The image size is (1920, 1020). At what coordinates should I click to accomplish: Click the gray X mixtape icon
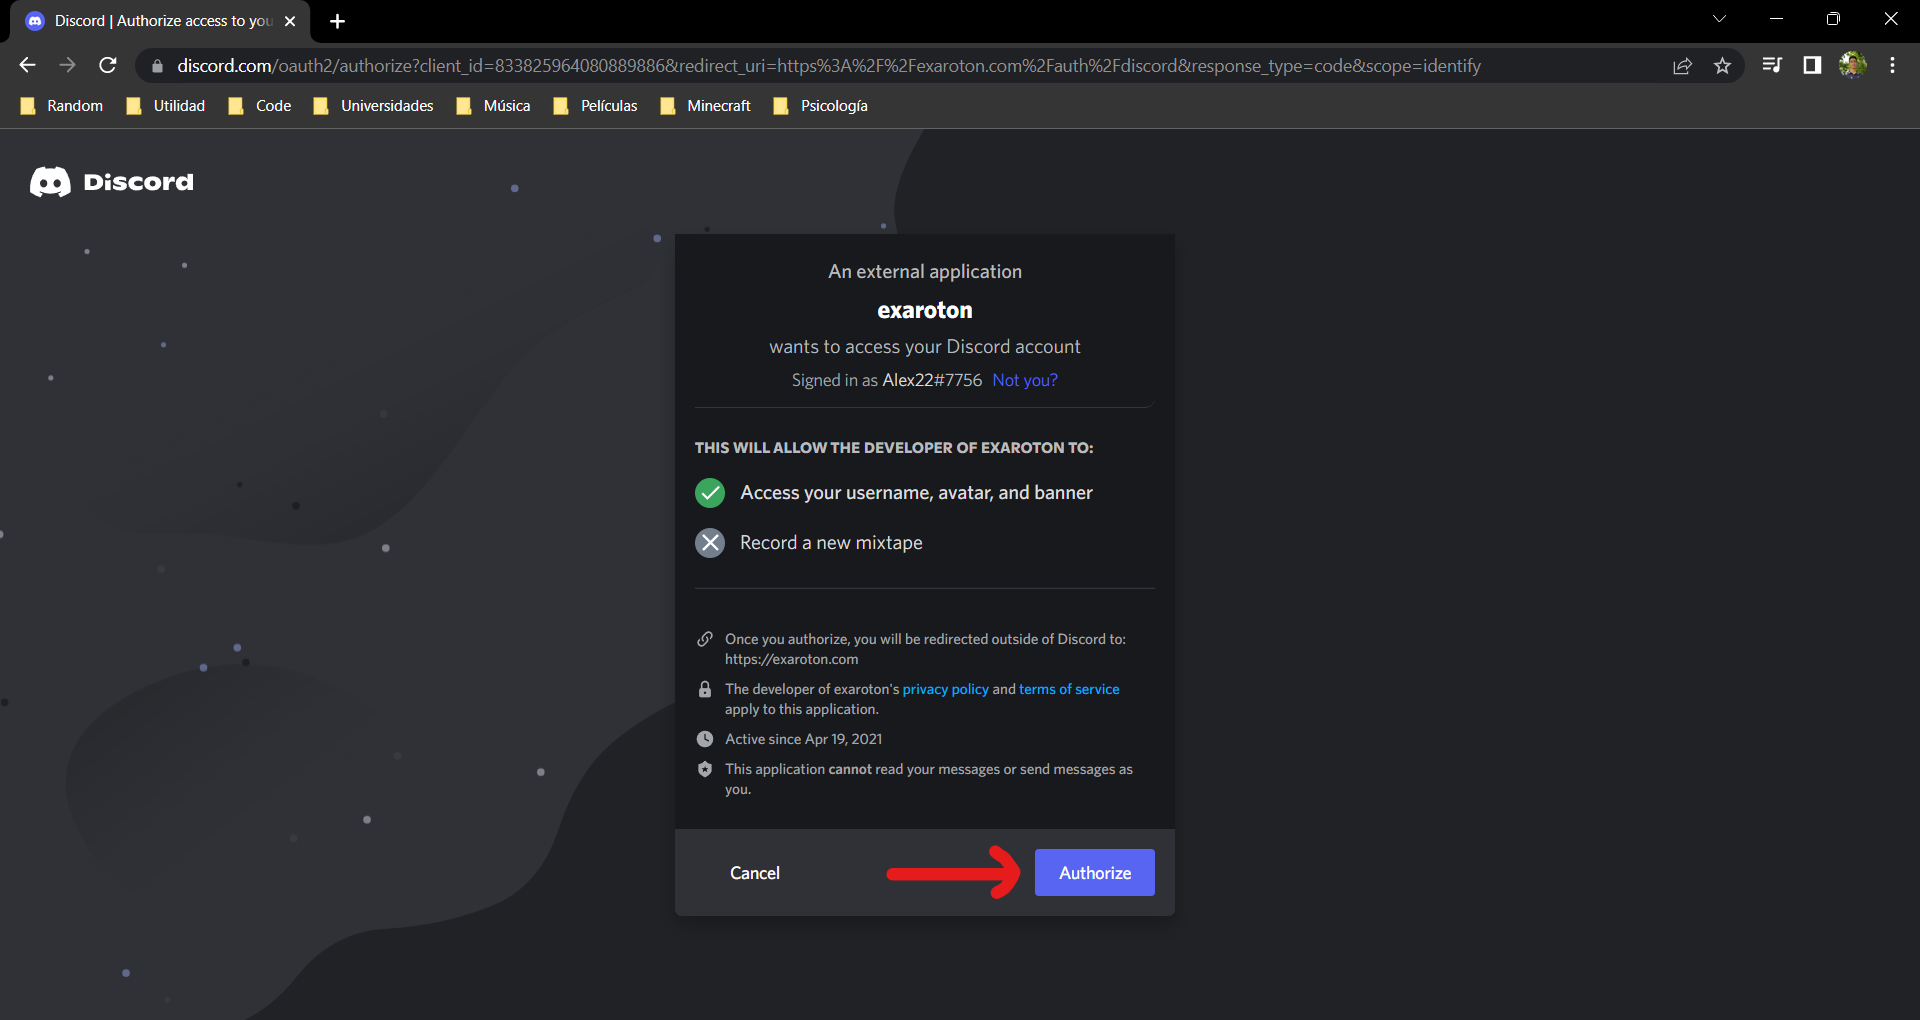click(x=710, y=543)
